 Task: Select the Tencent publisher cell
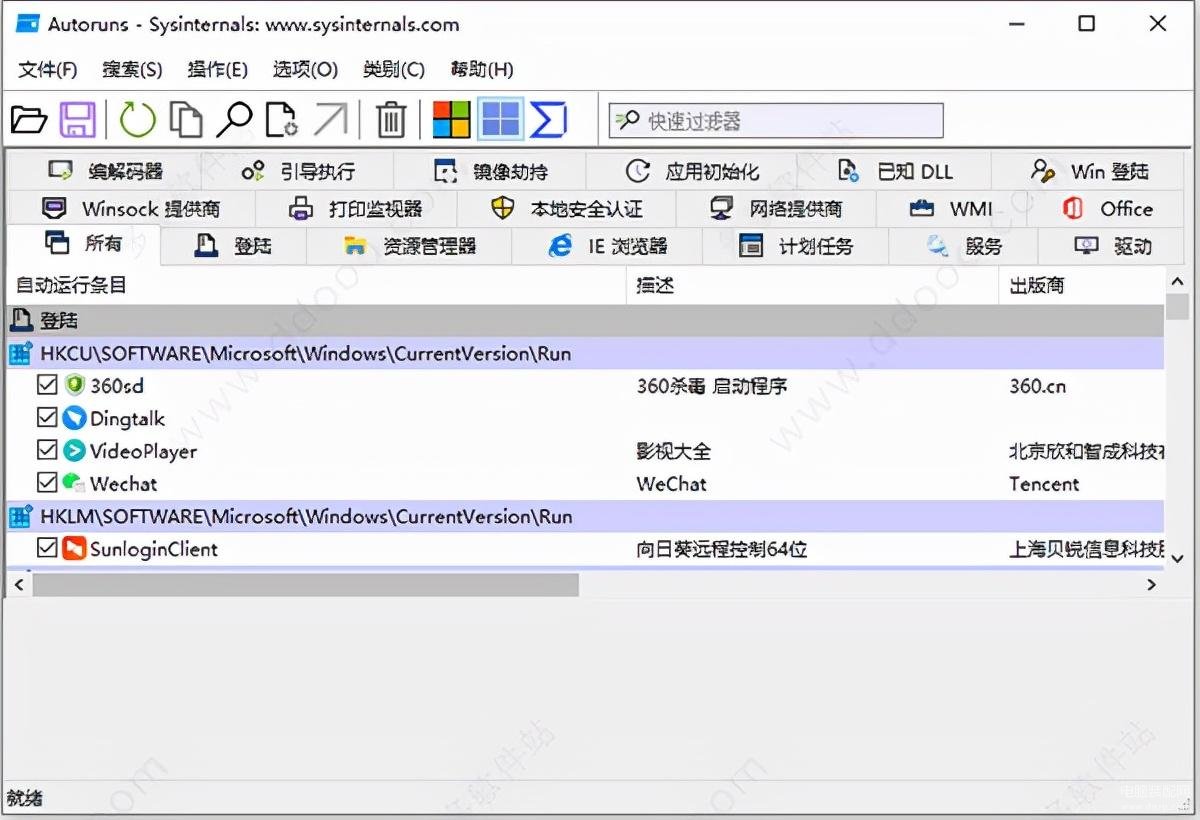pos(1044,484)
